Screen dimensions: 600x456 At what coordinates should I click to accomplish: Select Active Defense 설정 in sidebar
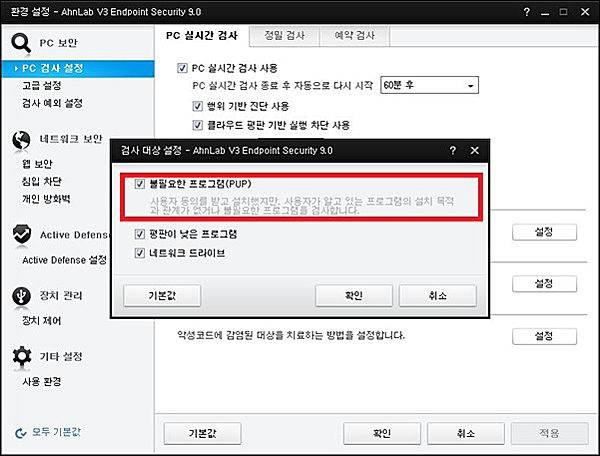tap(64, 260)
